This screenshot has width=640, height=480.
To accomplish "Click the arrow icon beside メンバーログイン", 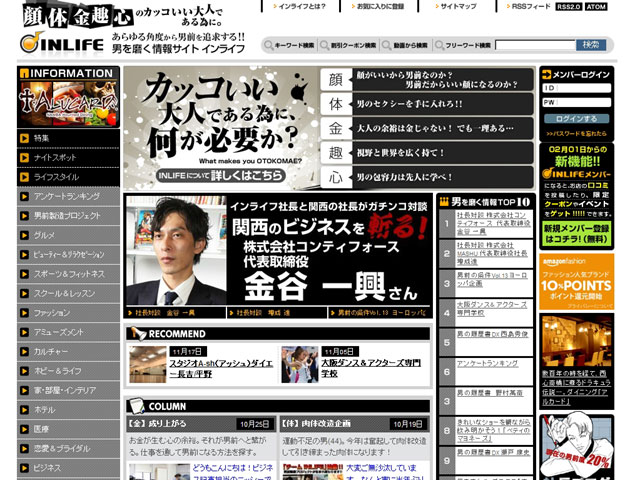I will [x=546, y=74].
